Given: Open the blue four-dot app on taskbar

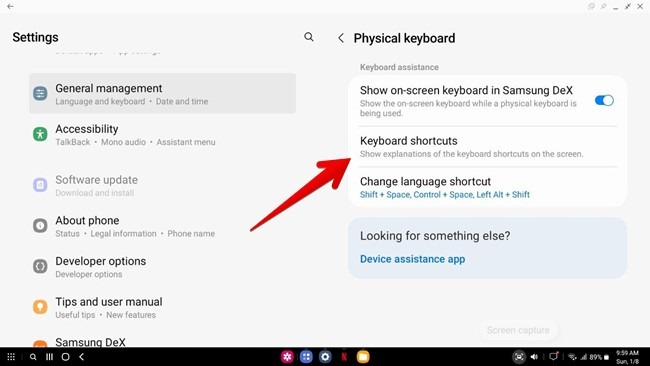Looking at the screenshot, I should 306,357.
